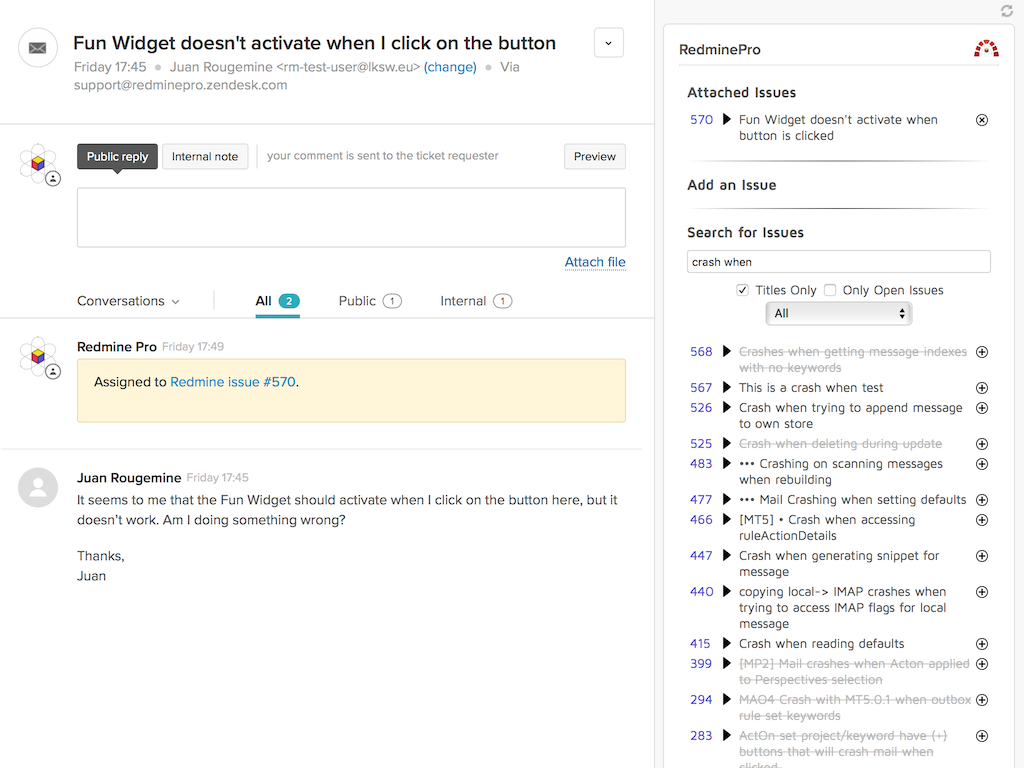Attach issue 526 with the plus icon

(981, 408)
